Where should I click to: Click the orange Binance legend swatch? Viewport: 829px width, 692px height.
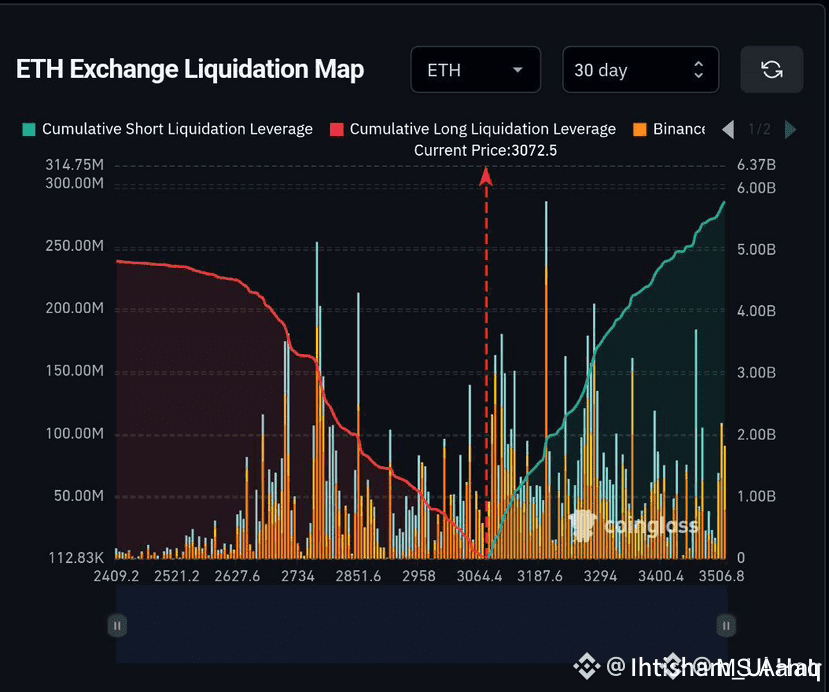click(640, 130)
